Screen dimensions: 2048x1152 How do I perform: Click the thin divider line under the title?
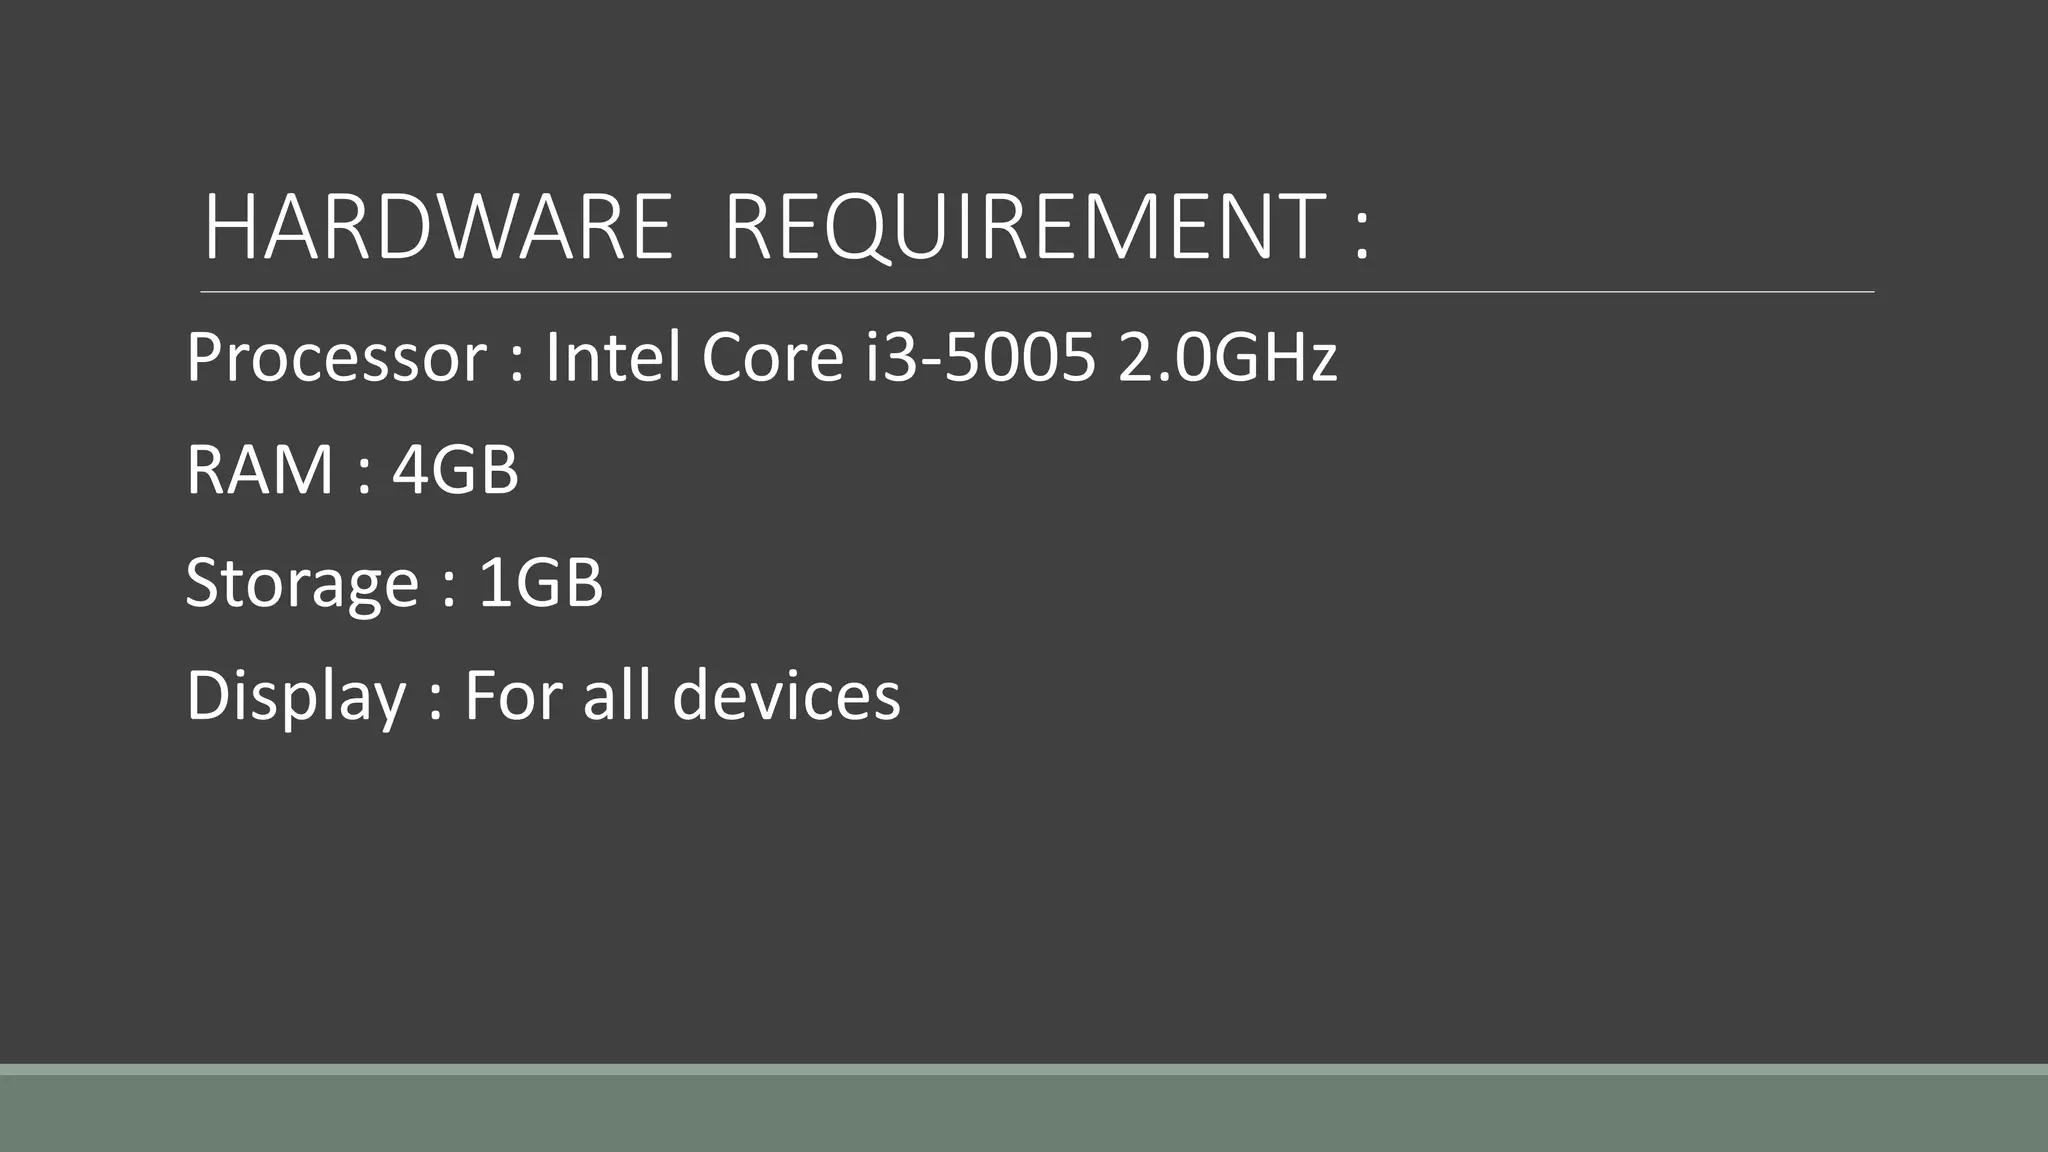tap(1037, 292)
